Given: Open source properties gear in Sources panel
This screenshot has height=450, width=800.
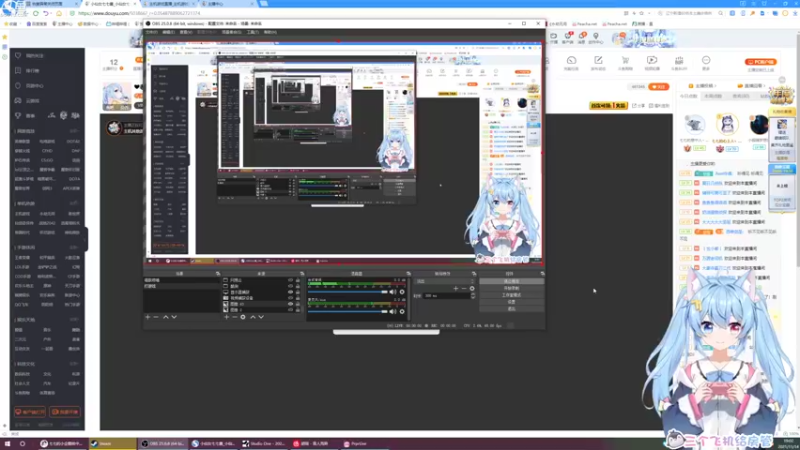Looking at the screenshot, I should [243, 317].
